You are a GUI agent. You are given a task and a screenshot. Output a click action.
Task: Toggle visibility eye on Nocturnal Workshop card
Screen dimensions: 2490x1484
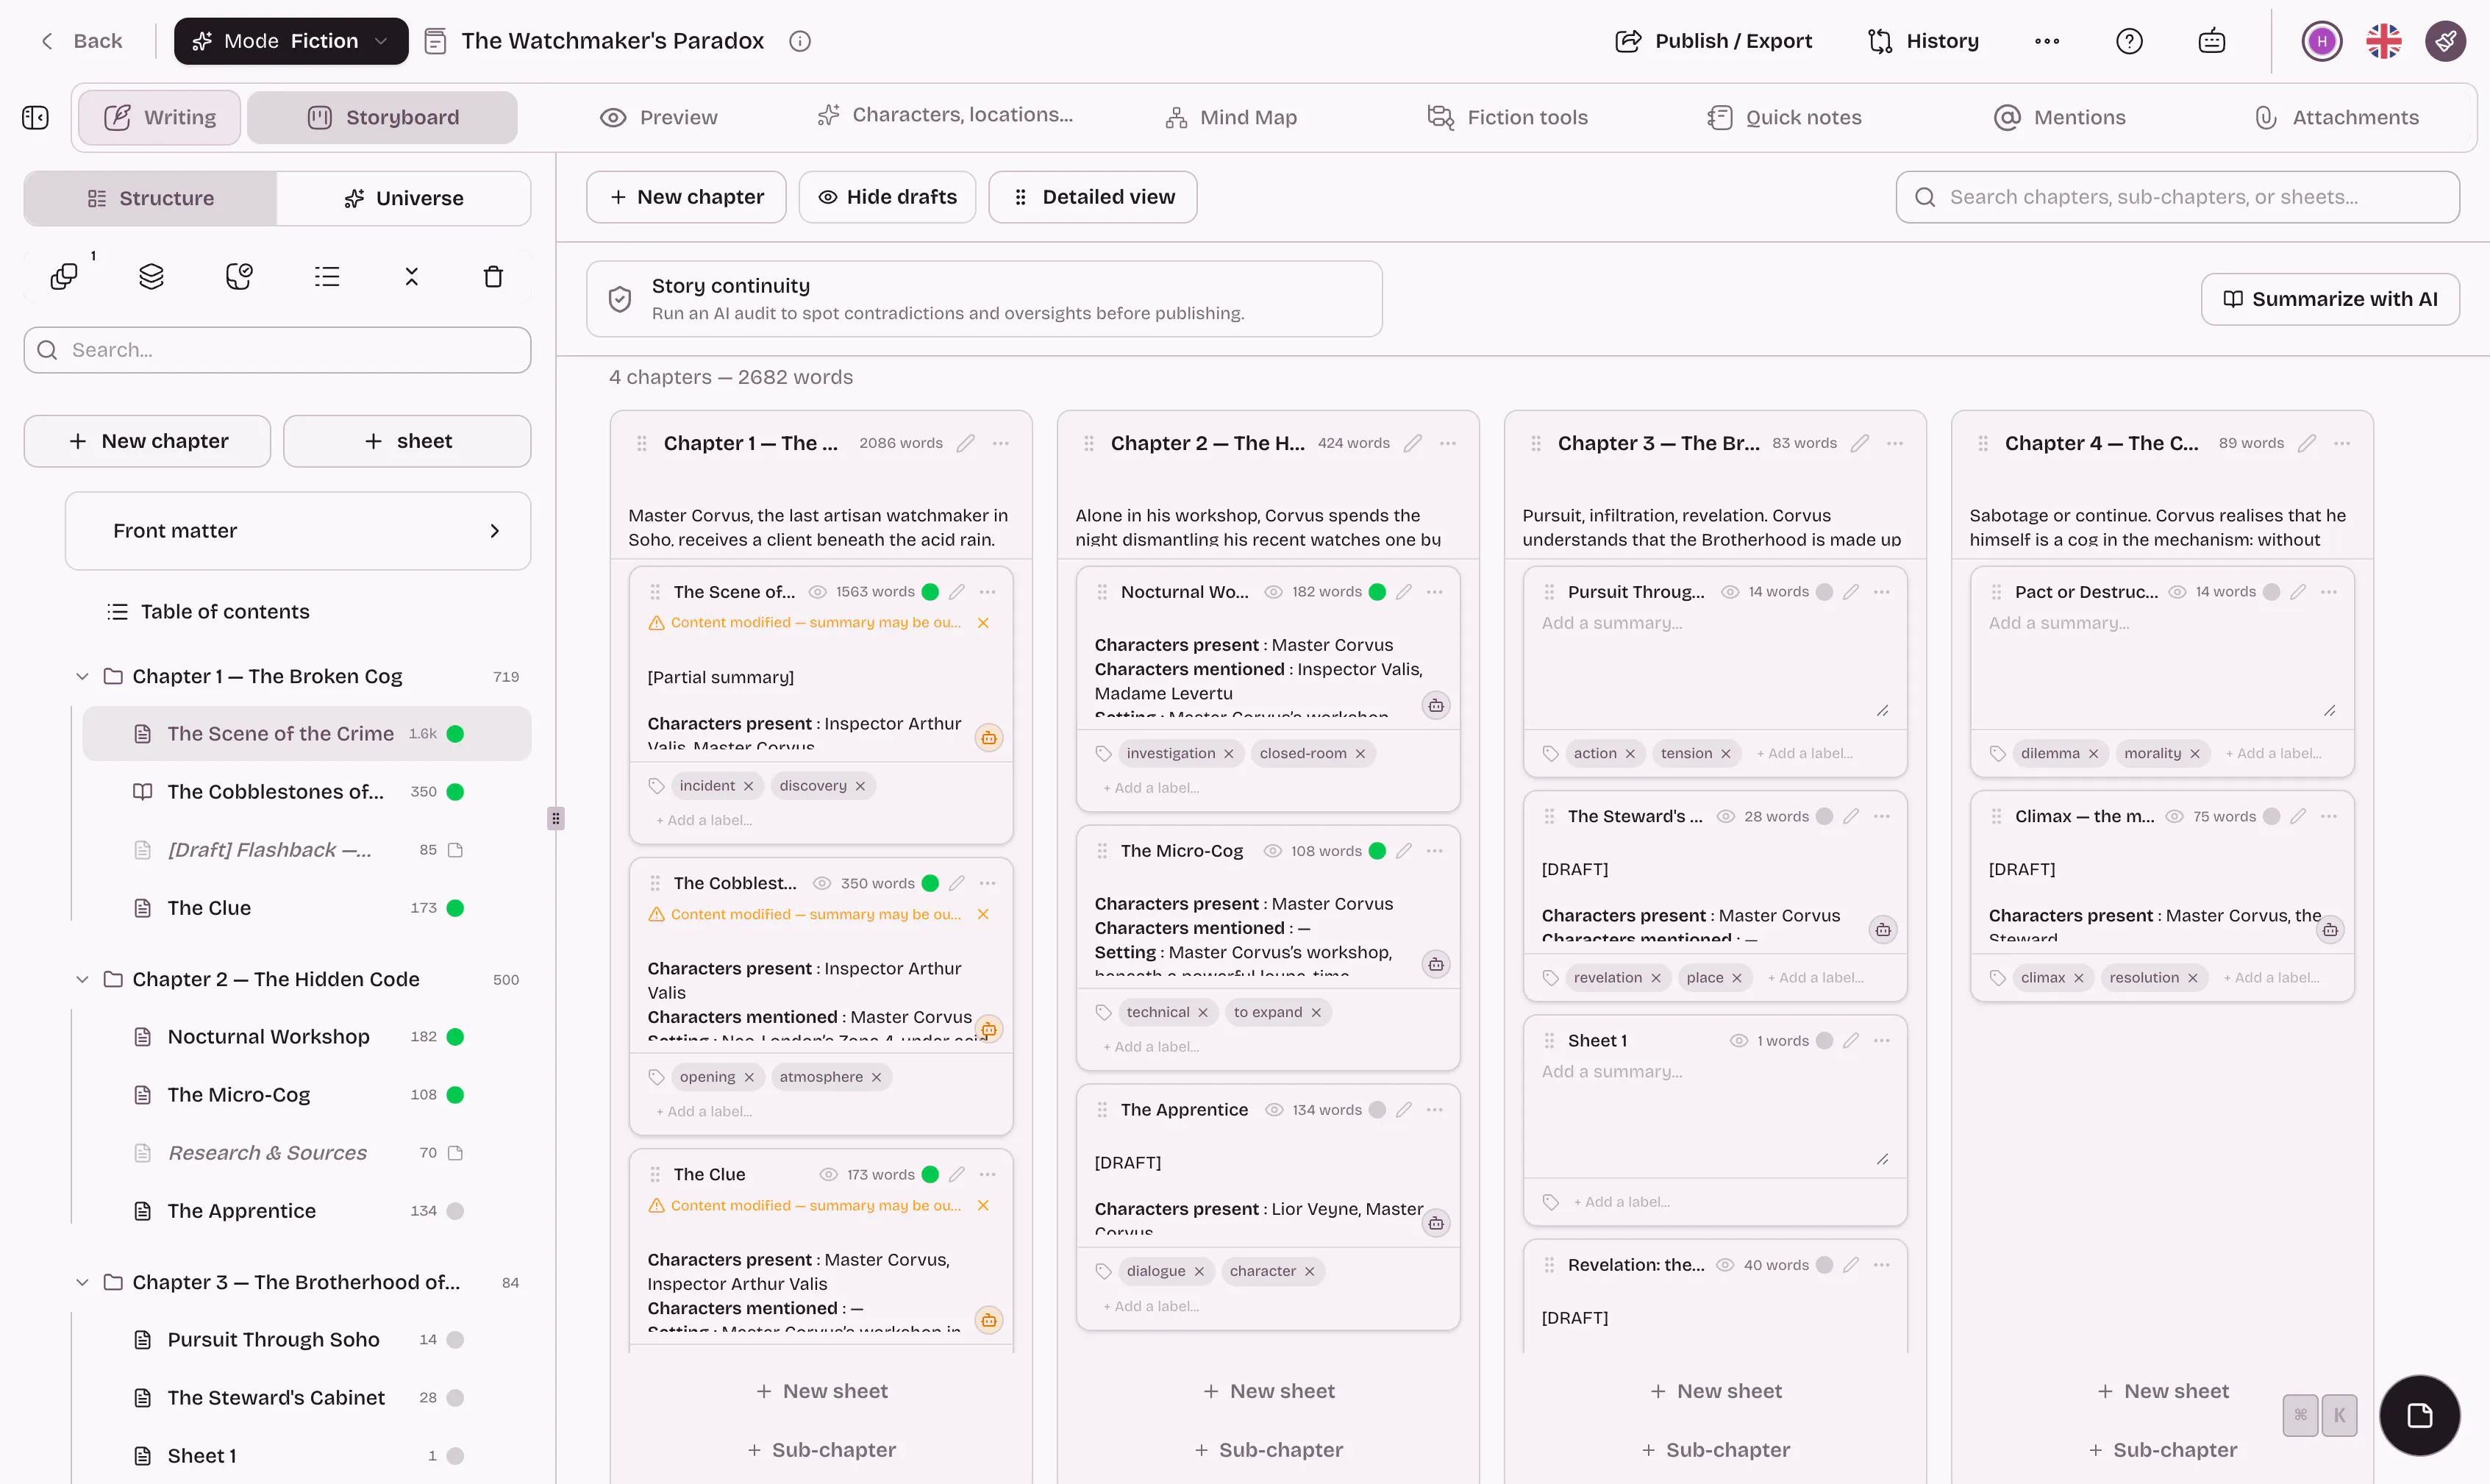click(x=1273, y=592)
